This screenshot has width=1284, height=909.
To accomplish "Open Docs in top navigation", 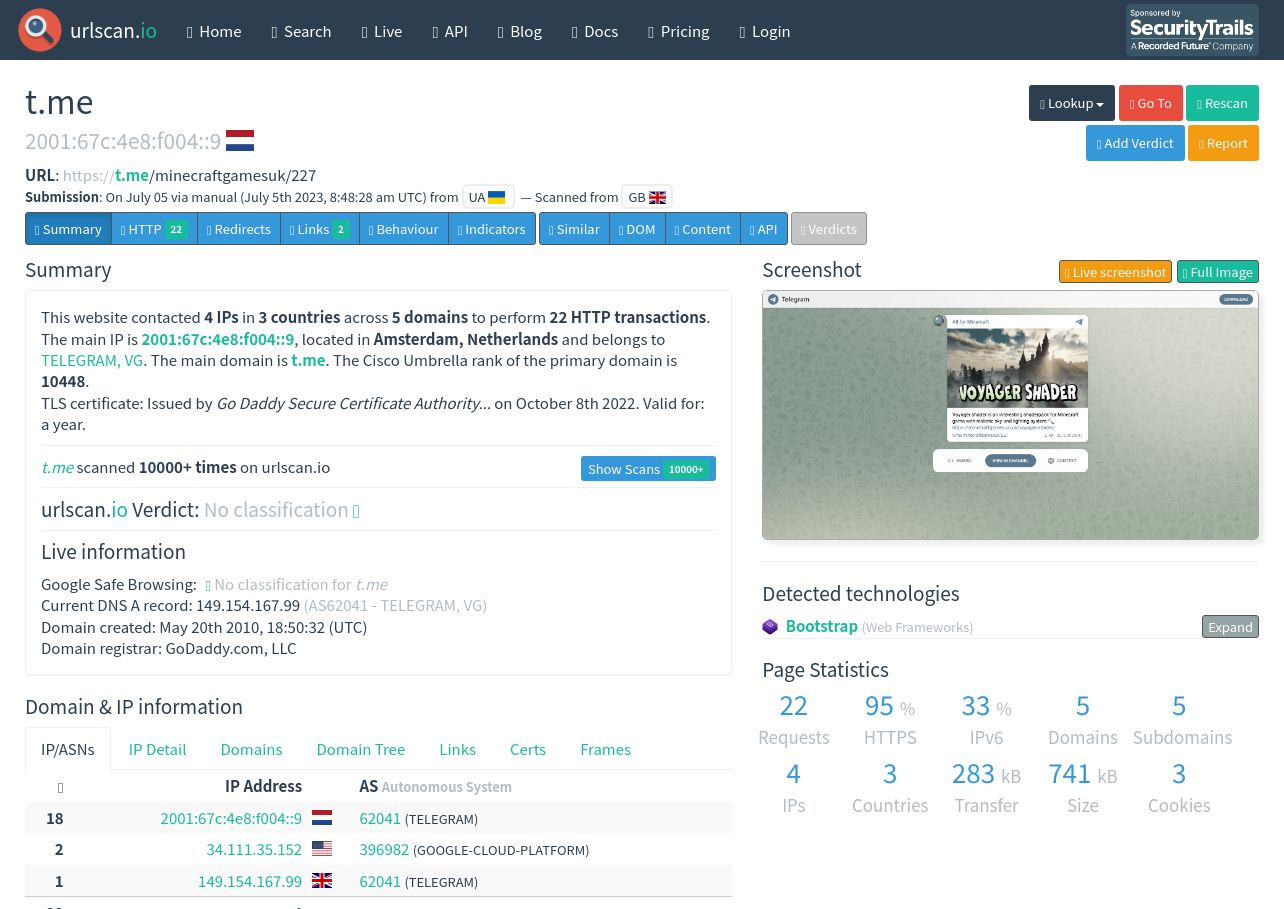I will (x=595, y=31).
